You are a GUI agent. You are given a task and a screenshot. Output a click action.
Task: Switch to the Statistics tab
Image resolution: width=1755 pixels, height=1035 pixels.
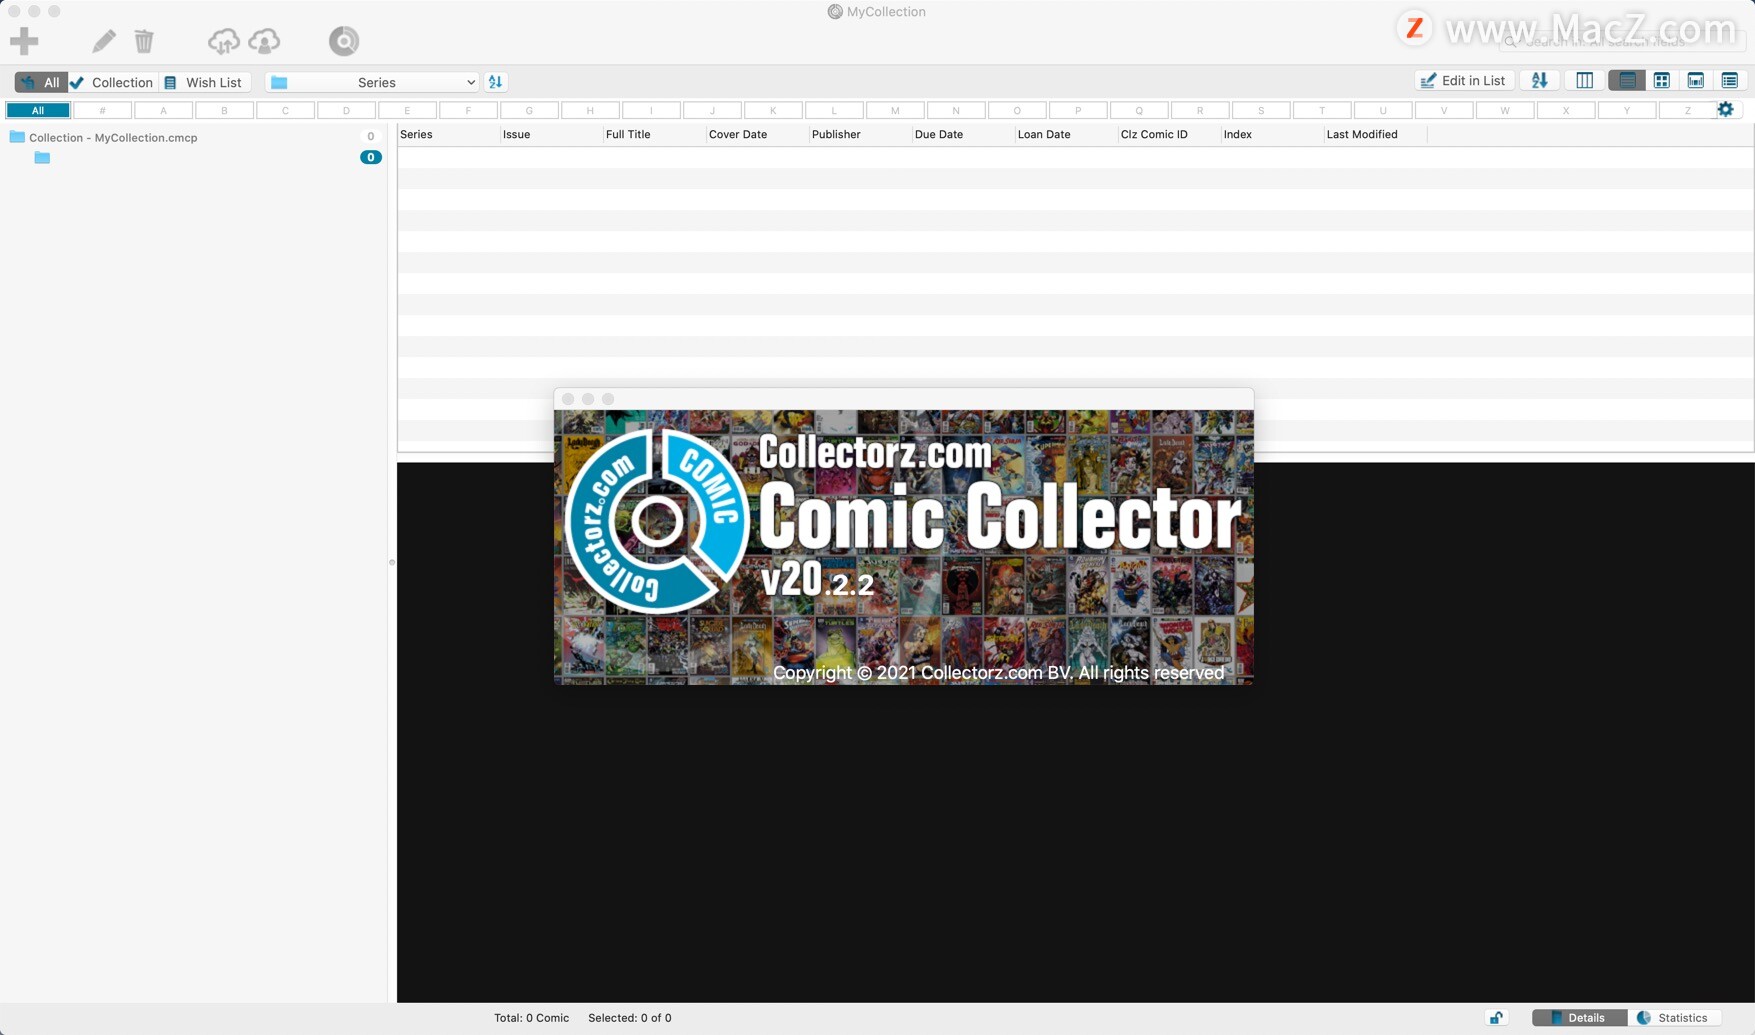click(x=1680, y=1018)
